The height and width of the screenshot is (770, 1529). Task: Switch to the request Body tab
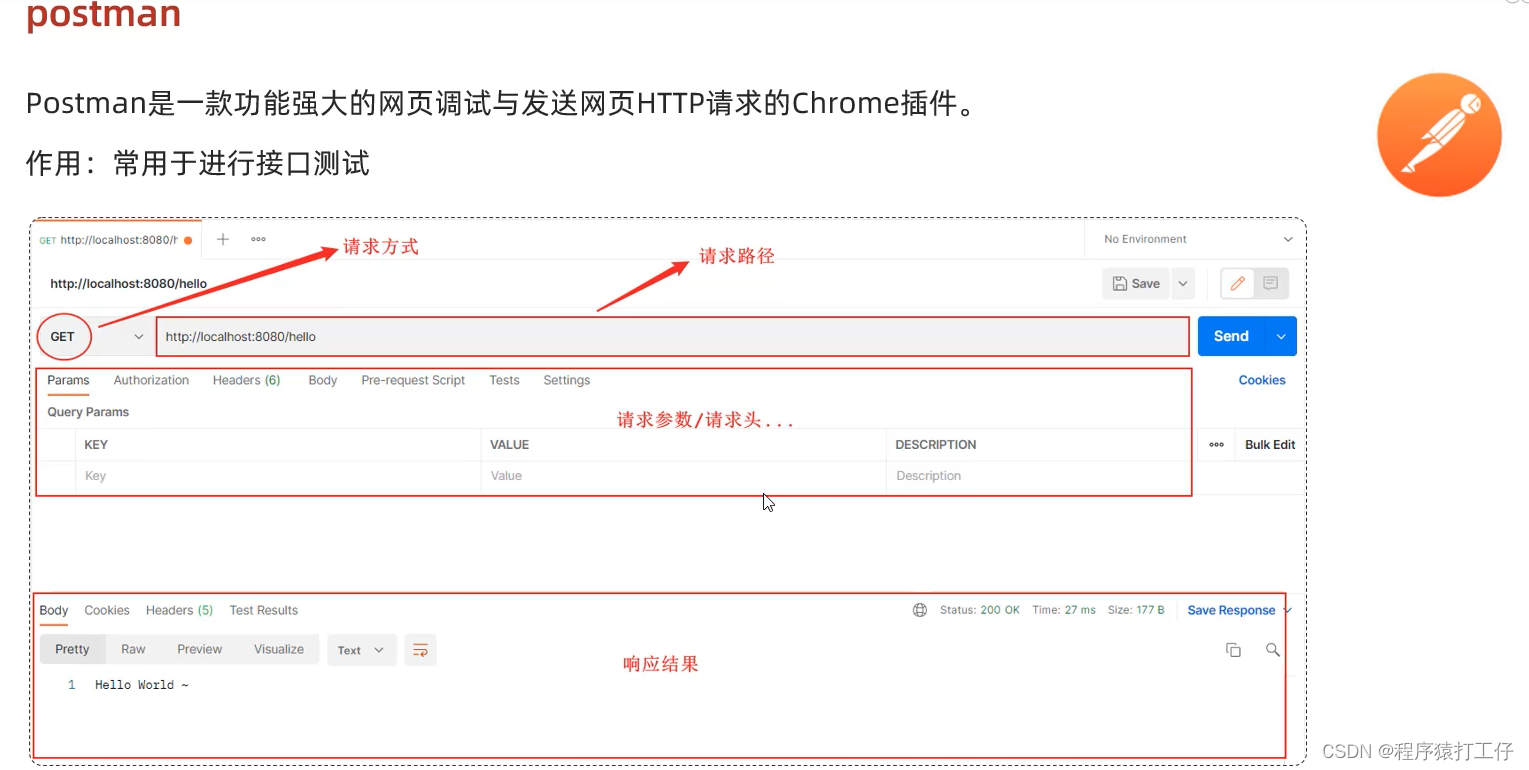(323, 380)
